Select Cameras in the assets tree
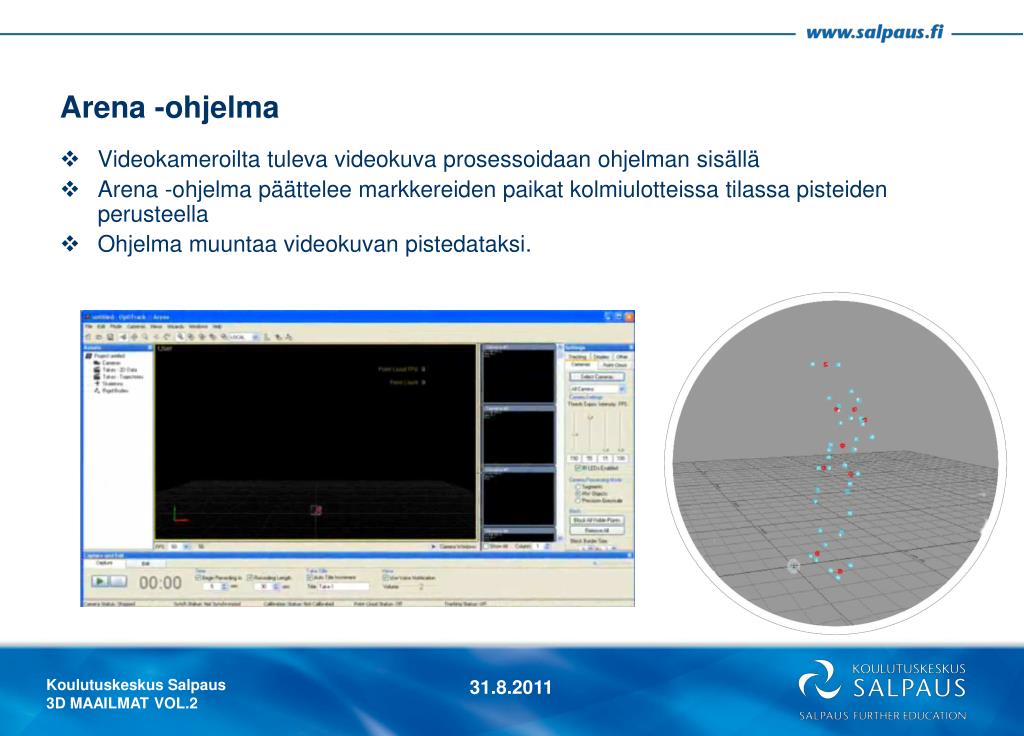The image size is (1024, 736). (x=108, y=363)
